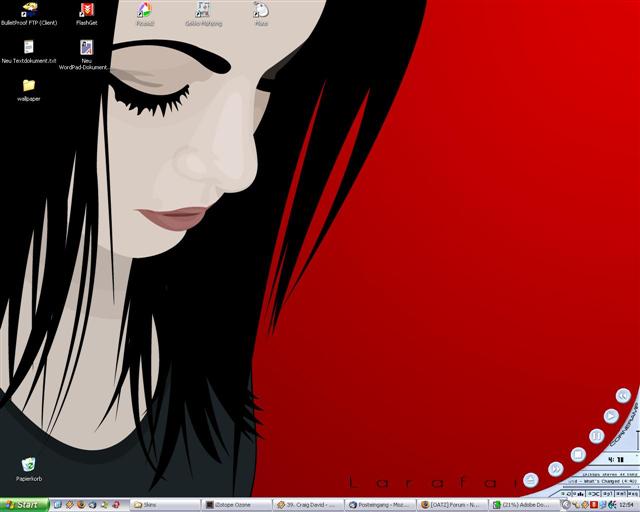
Task: Open the FlashGet desktop icon
Action: coord(86,11)
